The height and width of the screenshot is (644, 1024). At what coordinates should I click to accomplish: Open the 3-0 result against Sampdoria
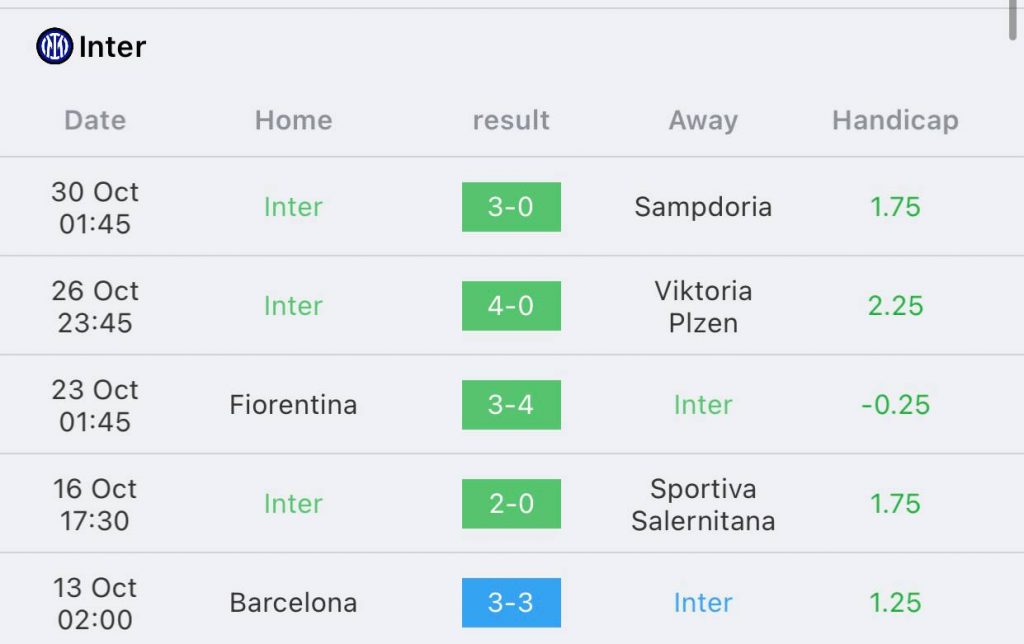coord(511,207)
